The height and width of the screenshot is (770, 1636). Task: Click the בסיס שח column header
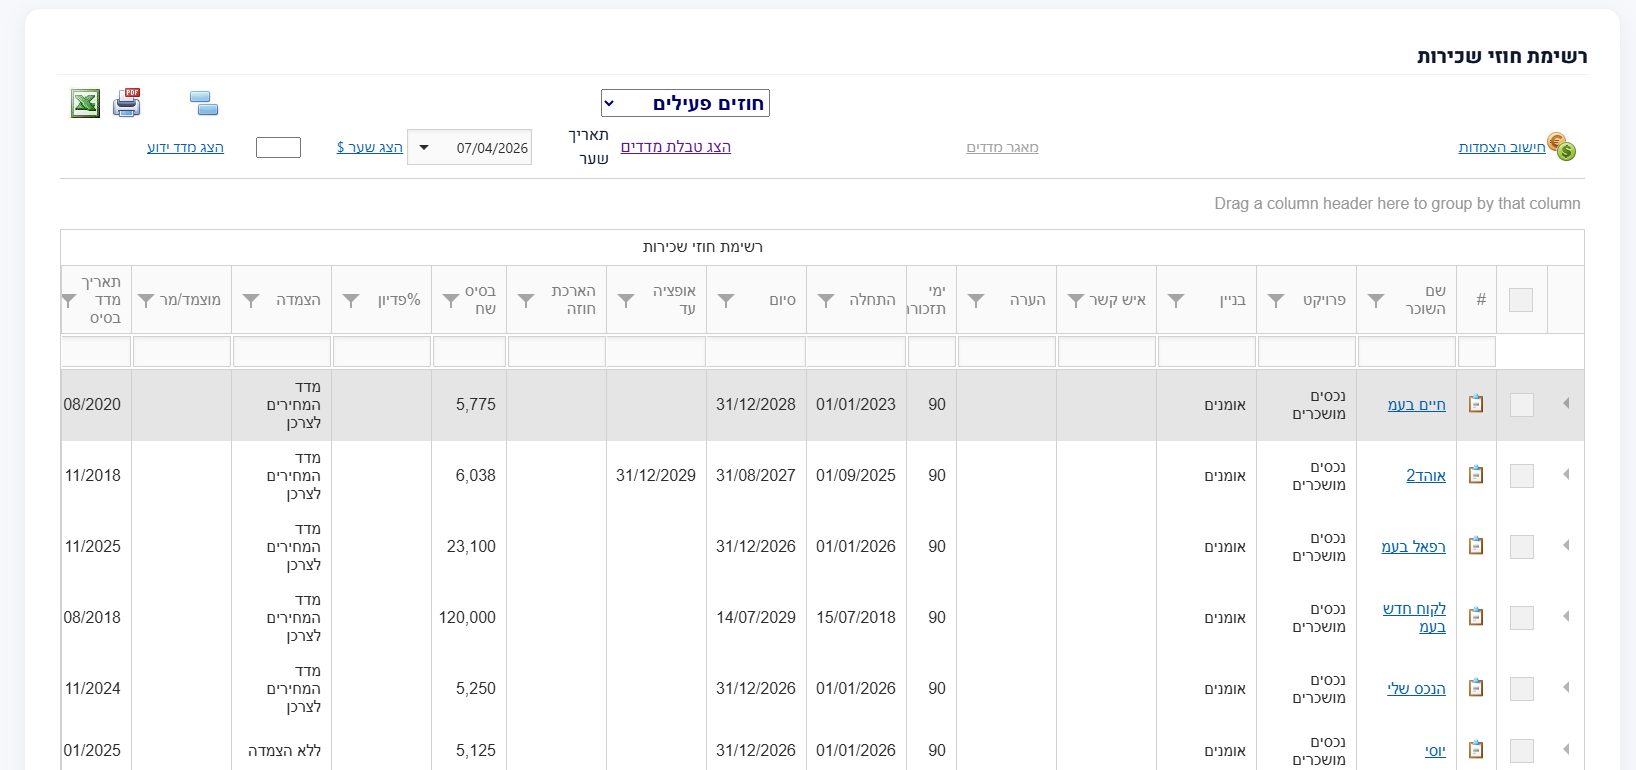point(480,300)
